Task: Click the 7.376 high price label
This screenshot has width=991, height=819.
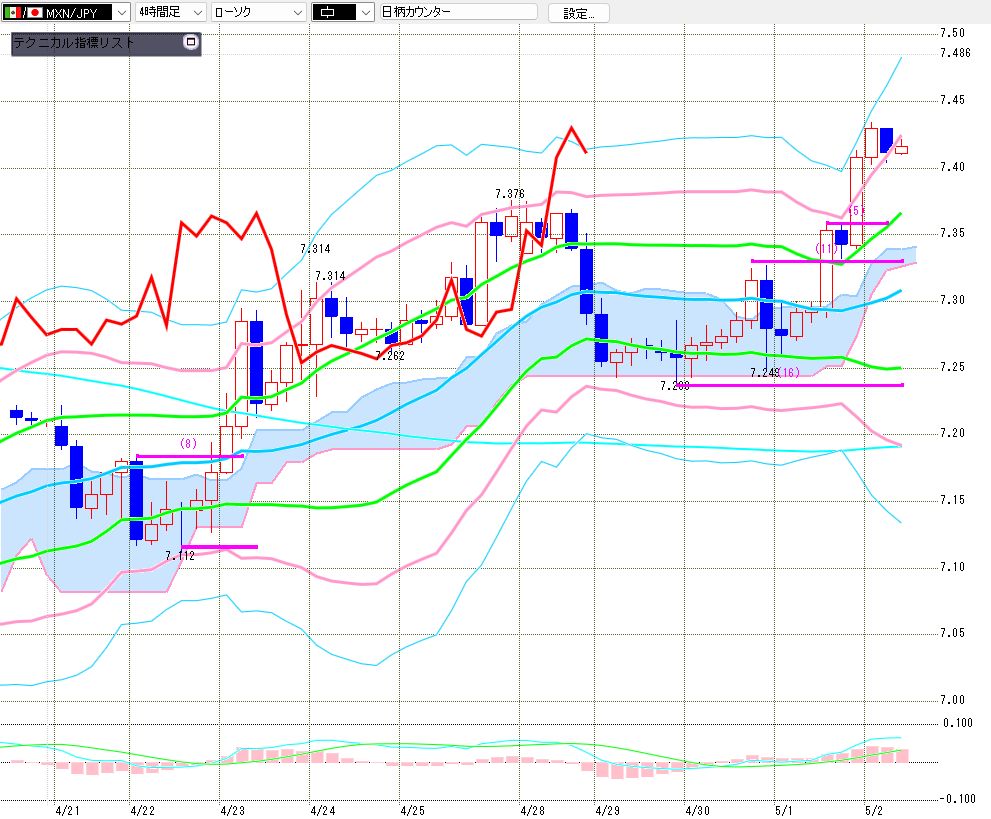Action: click(509, 193)
